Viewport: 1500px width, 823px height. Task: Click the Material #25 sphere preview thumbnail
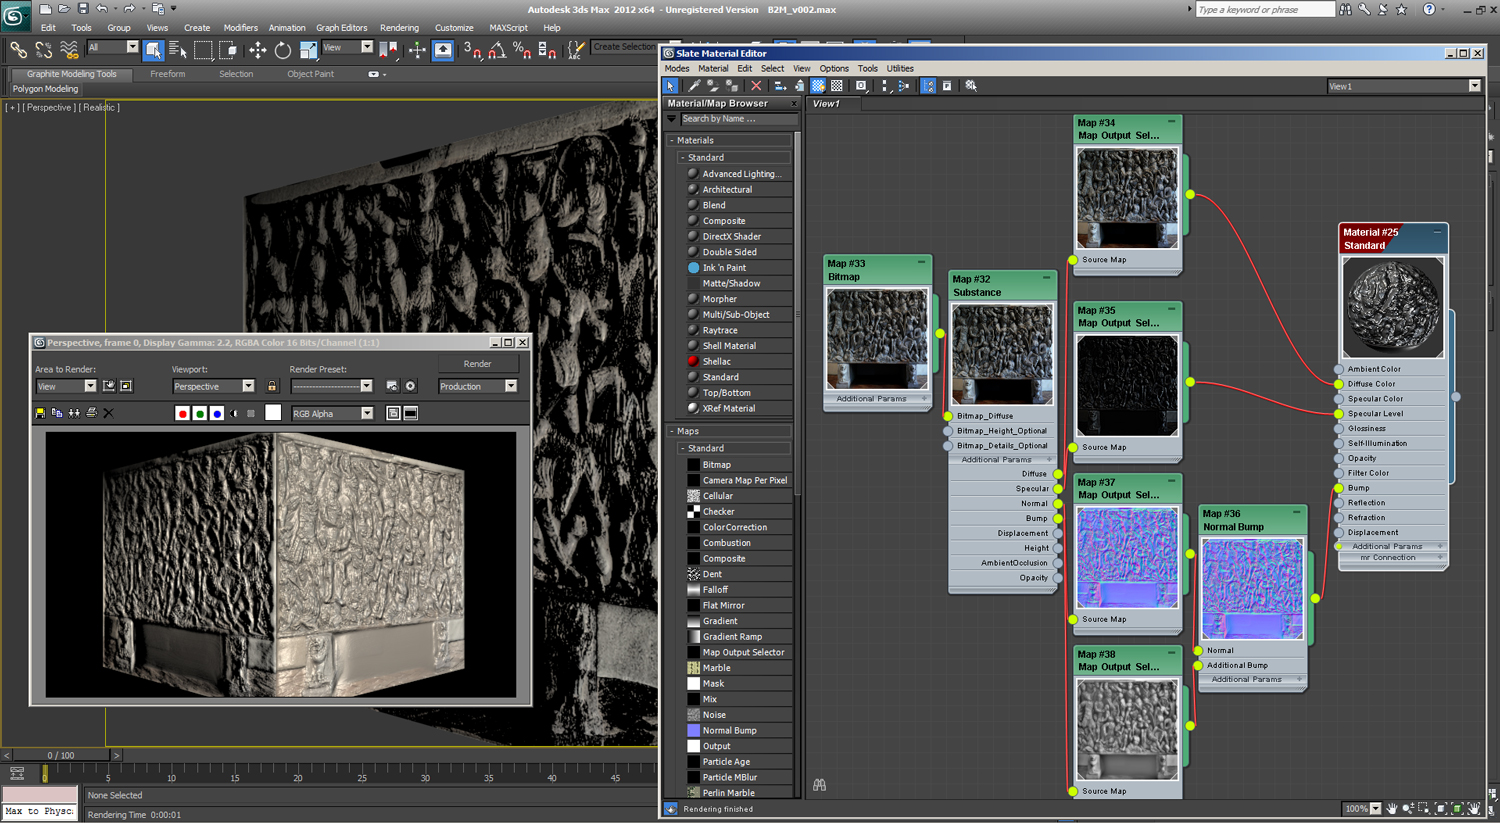coord(1393,308)
